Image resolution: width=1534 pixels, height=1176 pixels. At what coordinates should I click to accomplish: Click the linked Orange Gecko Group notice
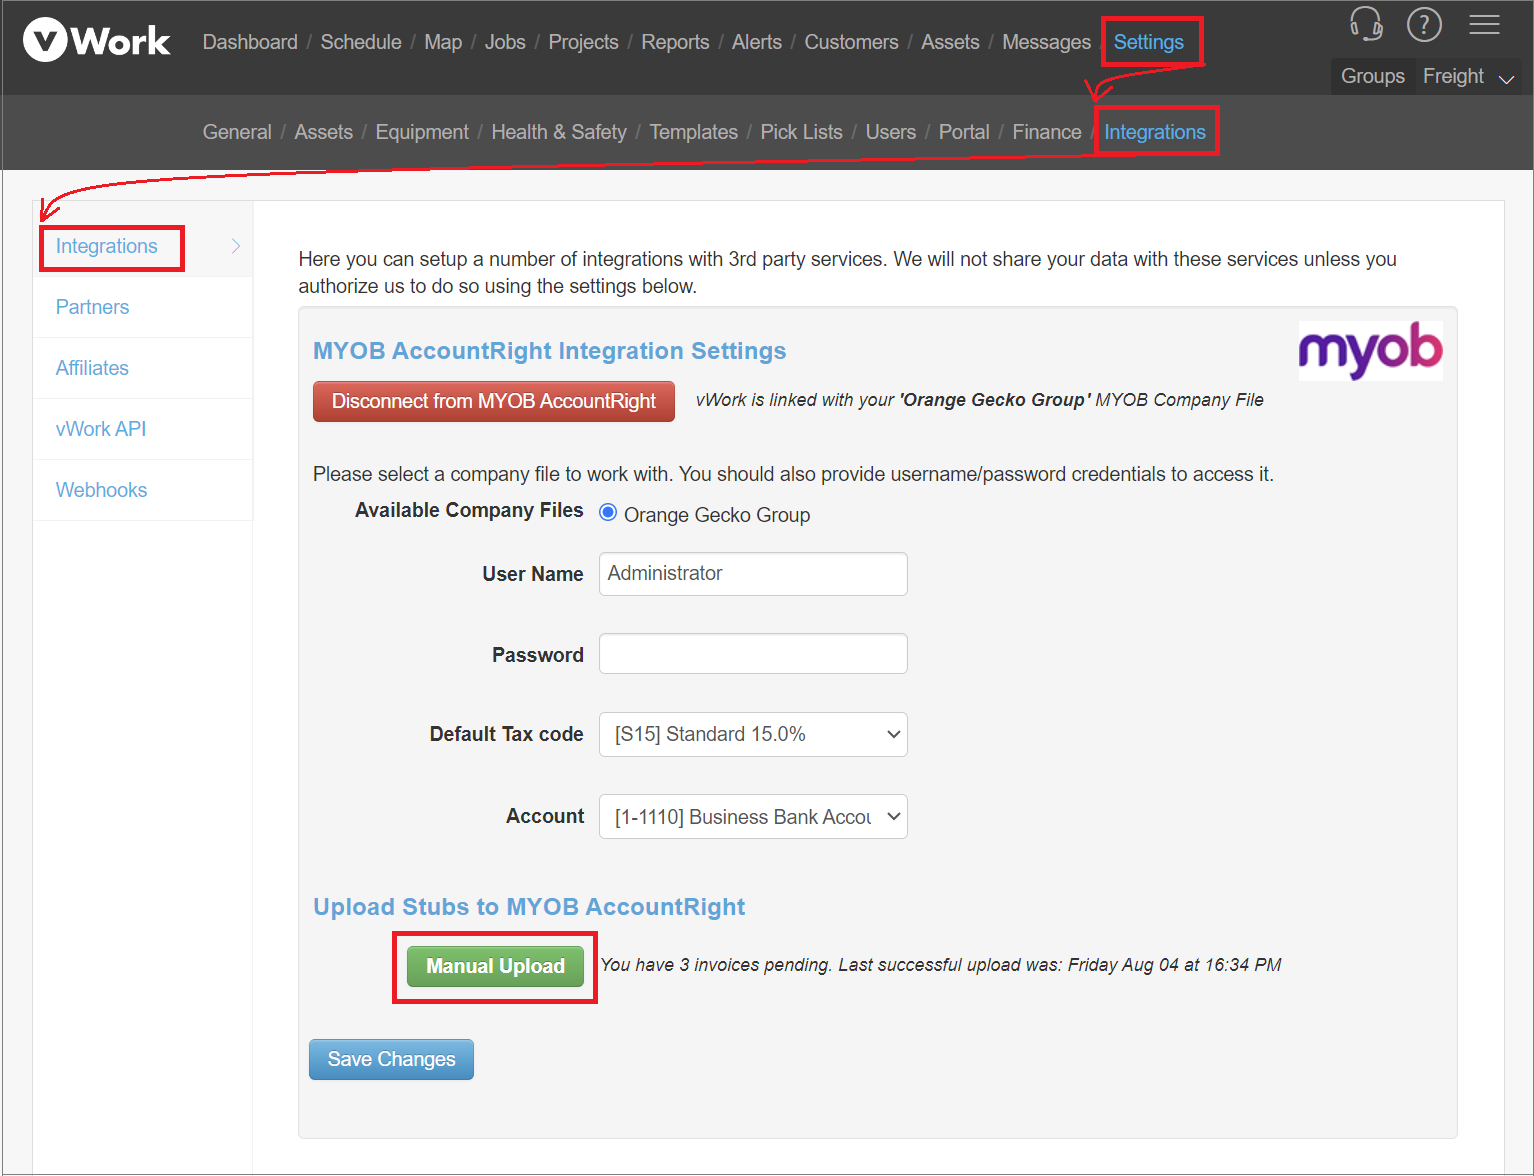(x=980, y=400)
